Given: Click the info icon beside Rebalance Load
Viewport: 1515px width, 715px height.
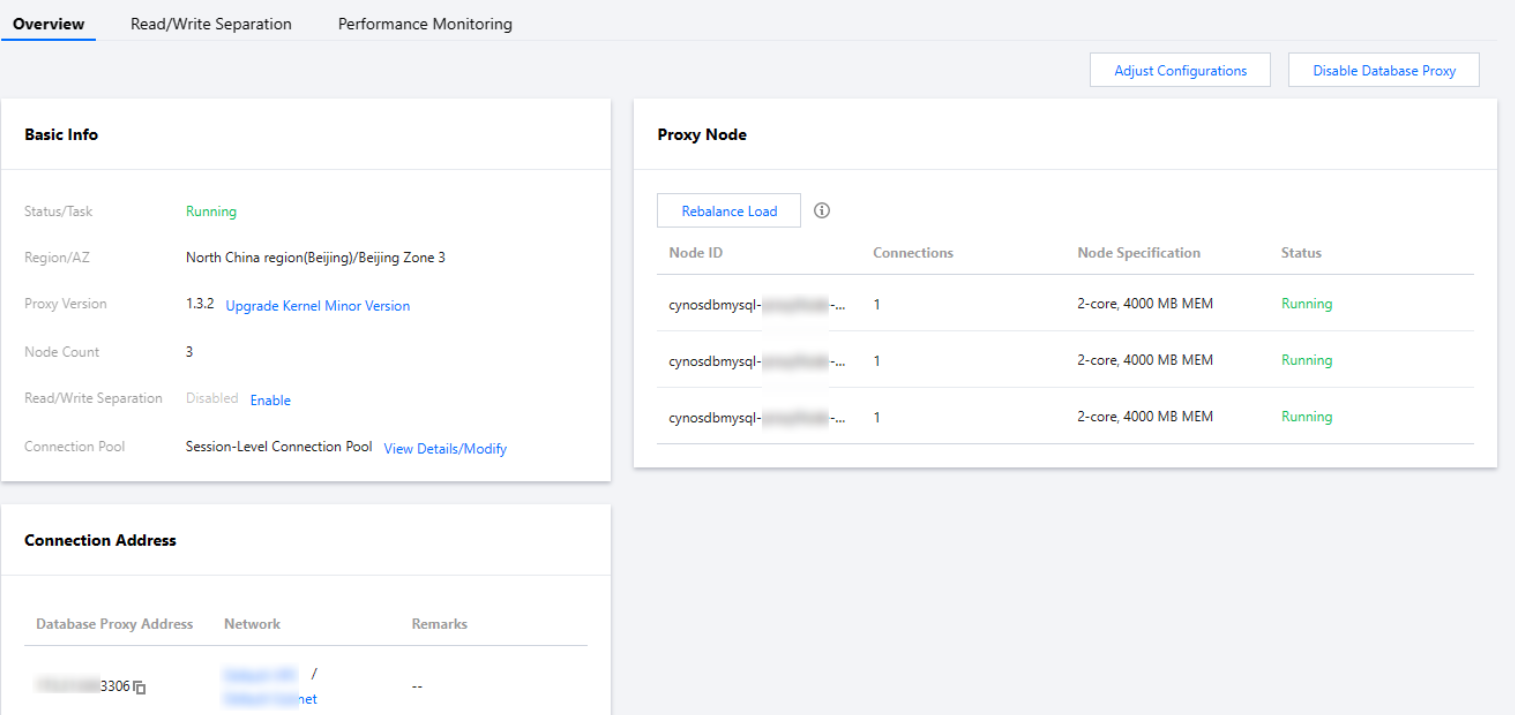Looking at the screenshot, I should tap(822, 211).
